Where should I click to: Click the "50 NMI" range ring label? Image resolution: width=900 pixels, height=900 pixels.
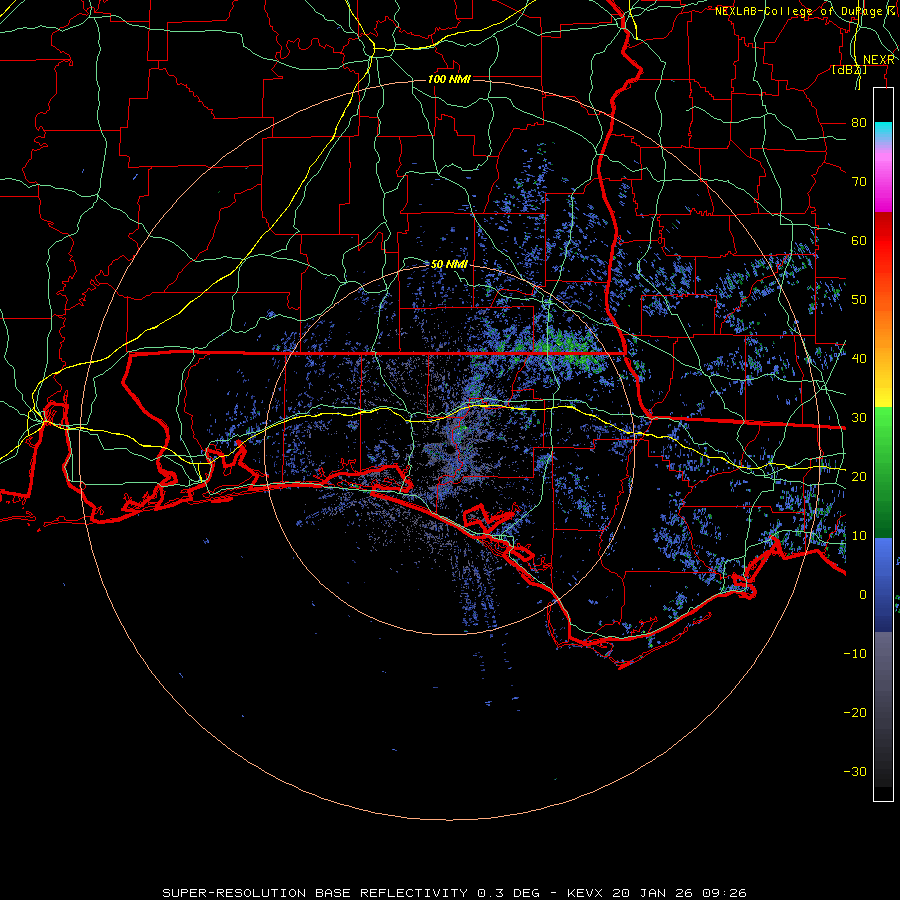pyautogui.click(x=449, y=264)
